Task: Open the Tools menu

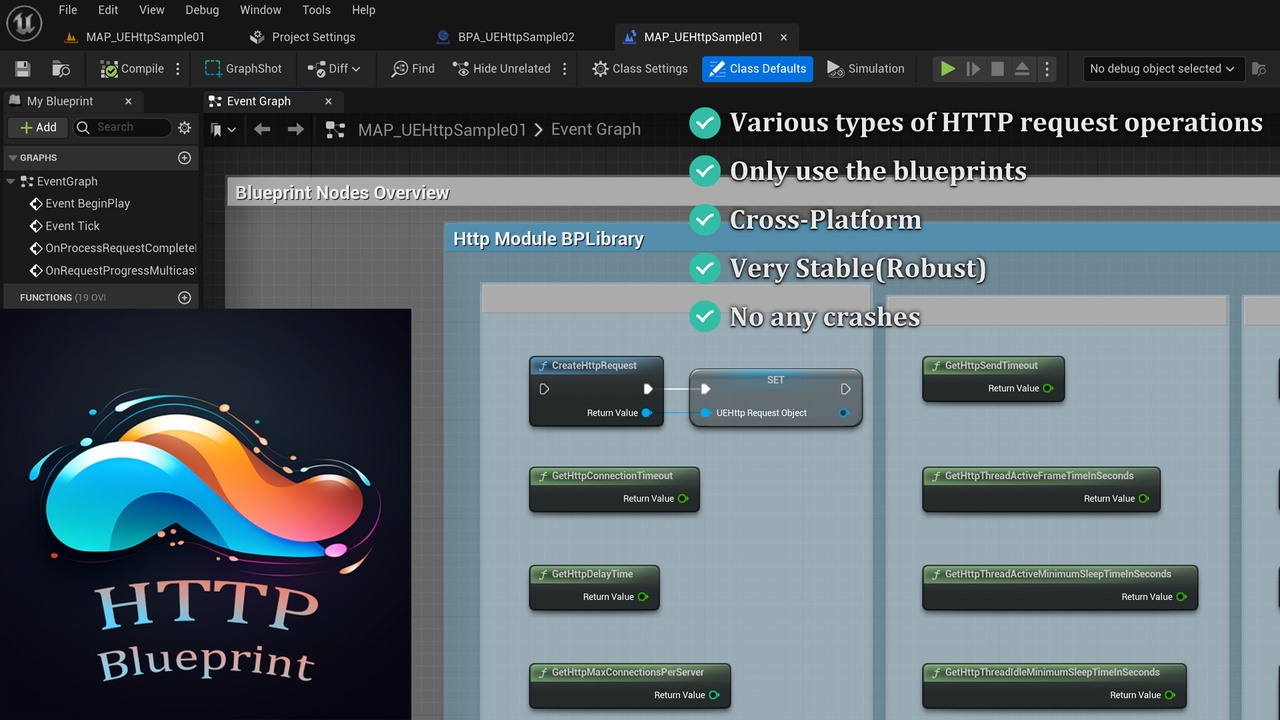Action: [x=316, y=10]
